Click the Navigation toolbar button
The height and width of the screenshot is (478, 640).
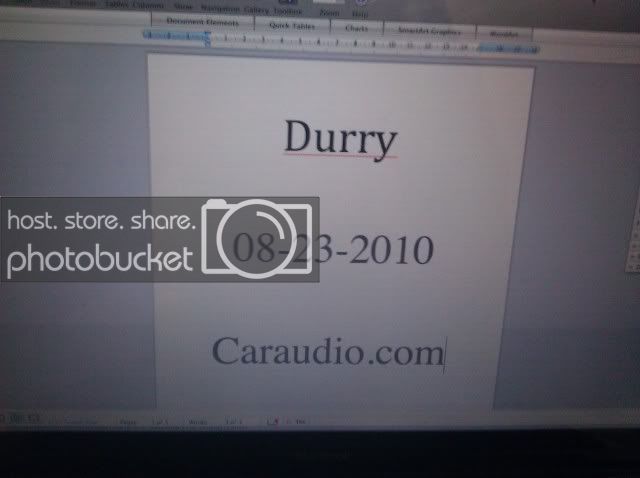click(220, 8)
